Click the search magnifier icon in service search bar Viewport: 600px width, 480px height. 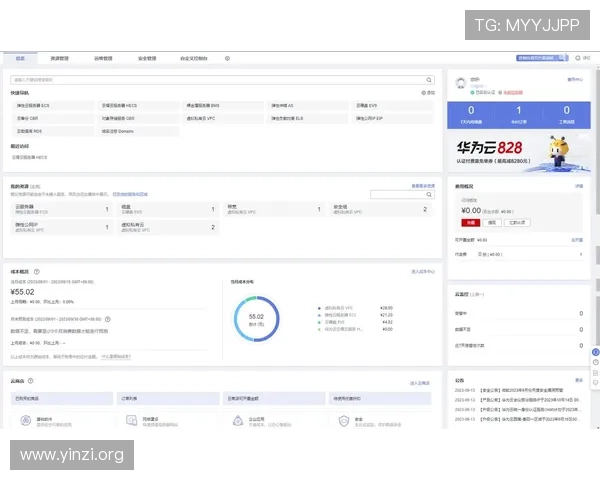pyautogui.click(x=430, y=79)
